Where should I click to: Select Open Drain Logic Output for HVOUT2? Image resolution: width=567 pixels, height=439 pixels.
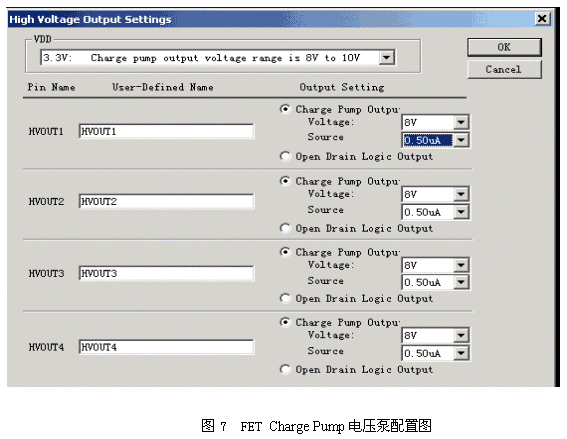point(285,228)
